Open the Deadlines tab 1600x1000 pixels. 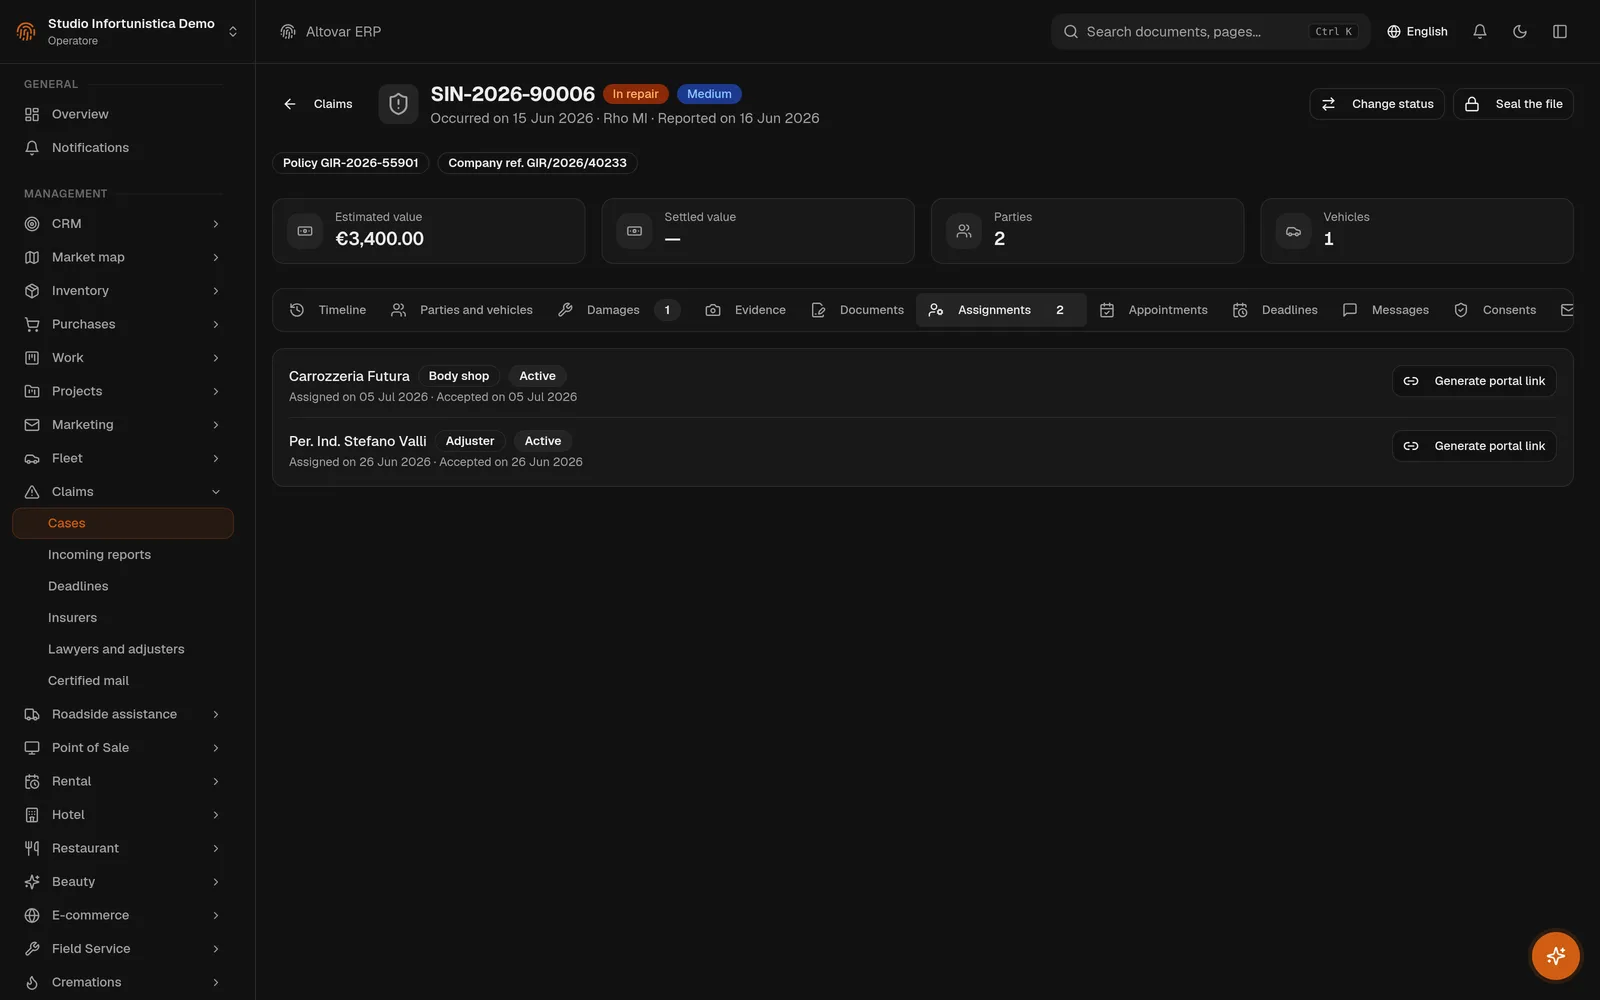click(1275, 310)
